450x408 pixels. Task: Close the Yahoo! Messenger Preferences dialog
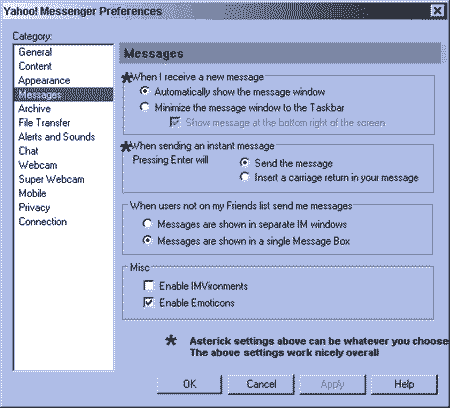437,11
